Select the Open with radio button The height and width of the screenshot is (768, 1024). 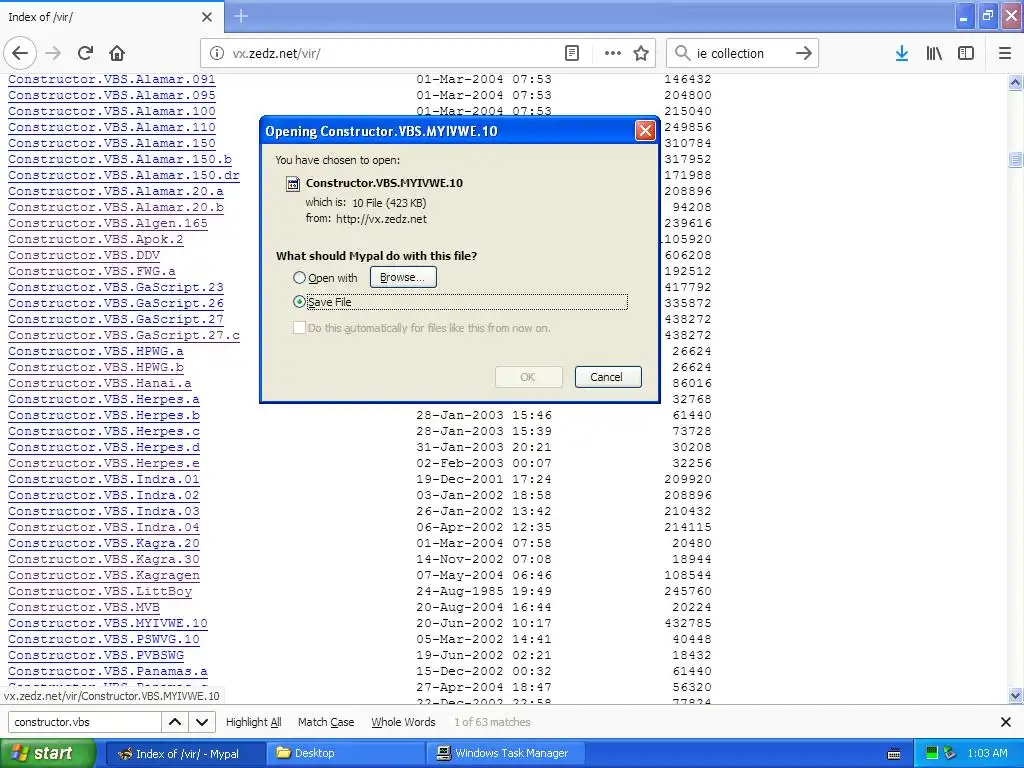point(299,278)
